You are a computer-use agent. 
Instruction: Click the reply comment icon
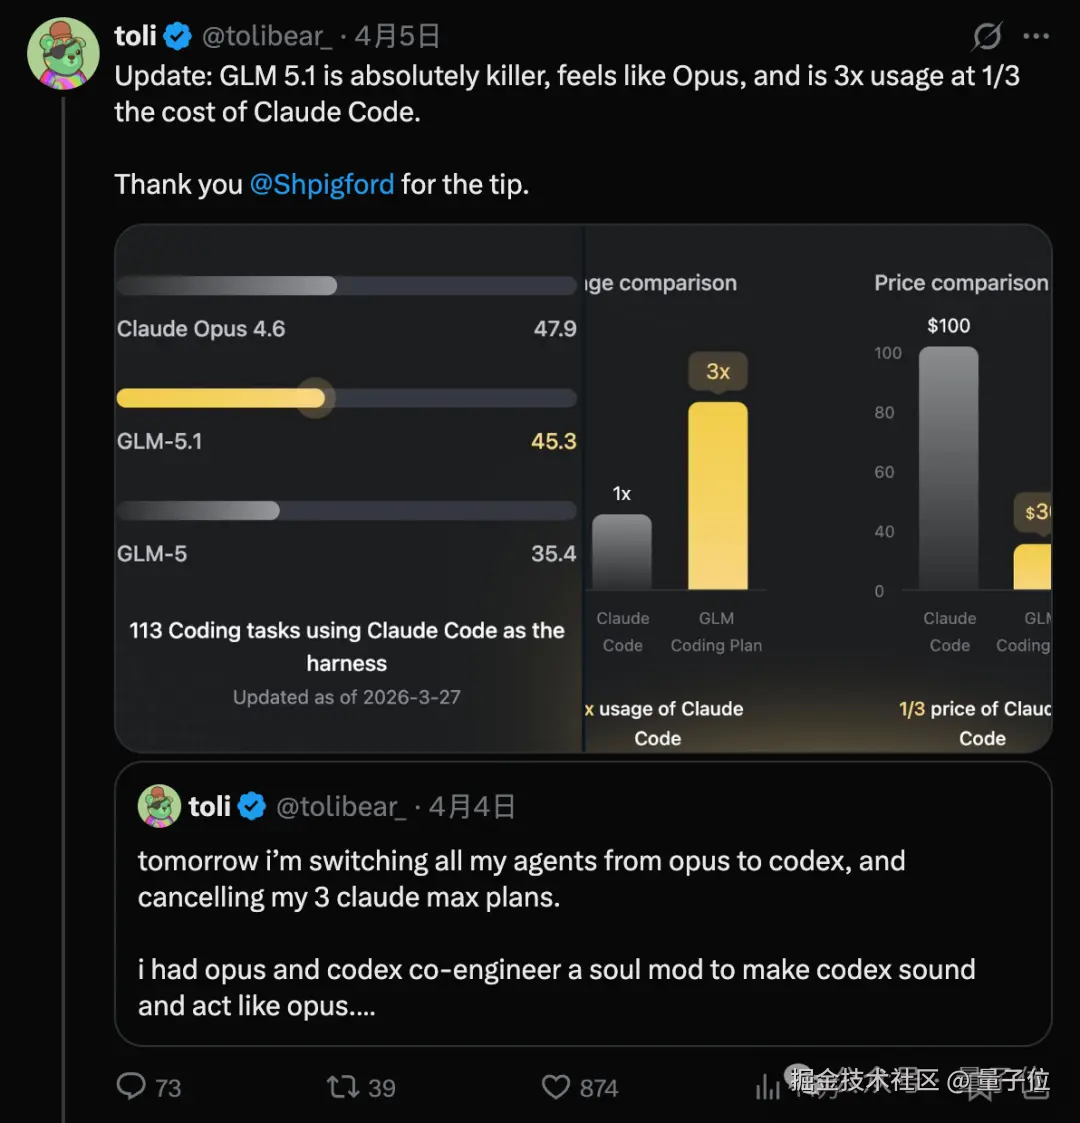(132, 1086)
